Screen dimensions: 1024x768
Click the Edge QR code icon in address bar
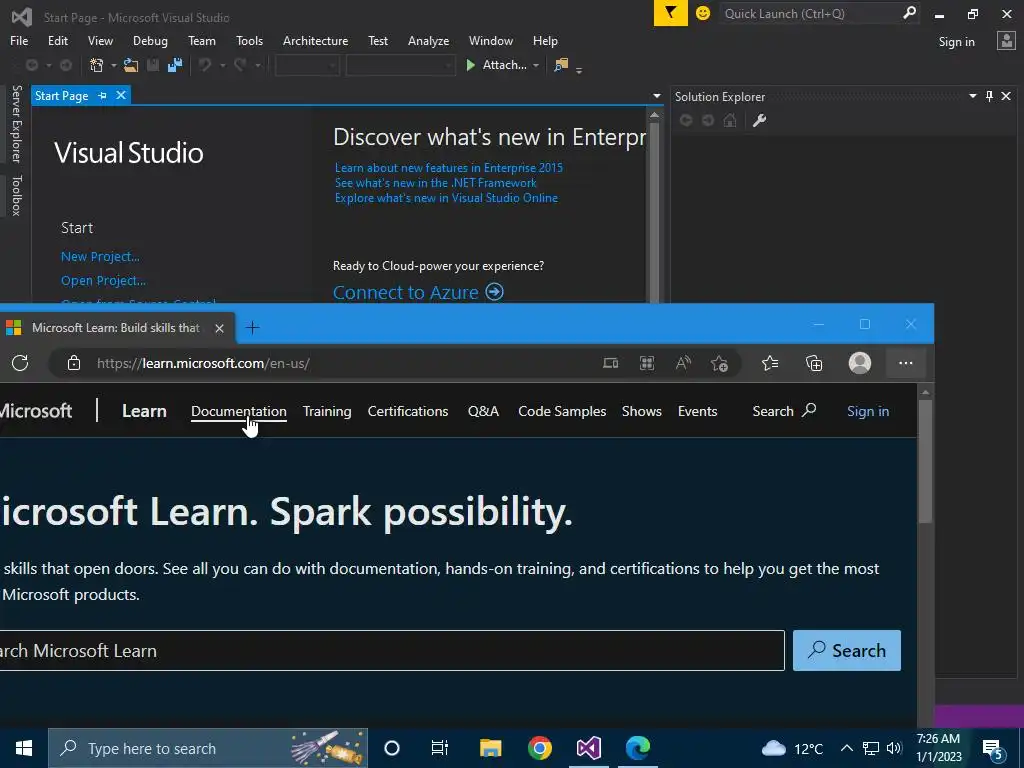tap(647, 363)
